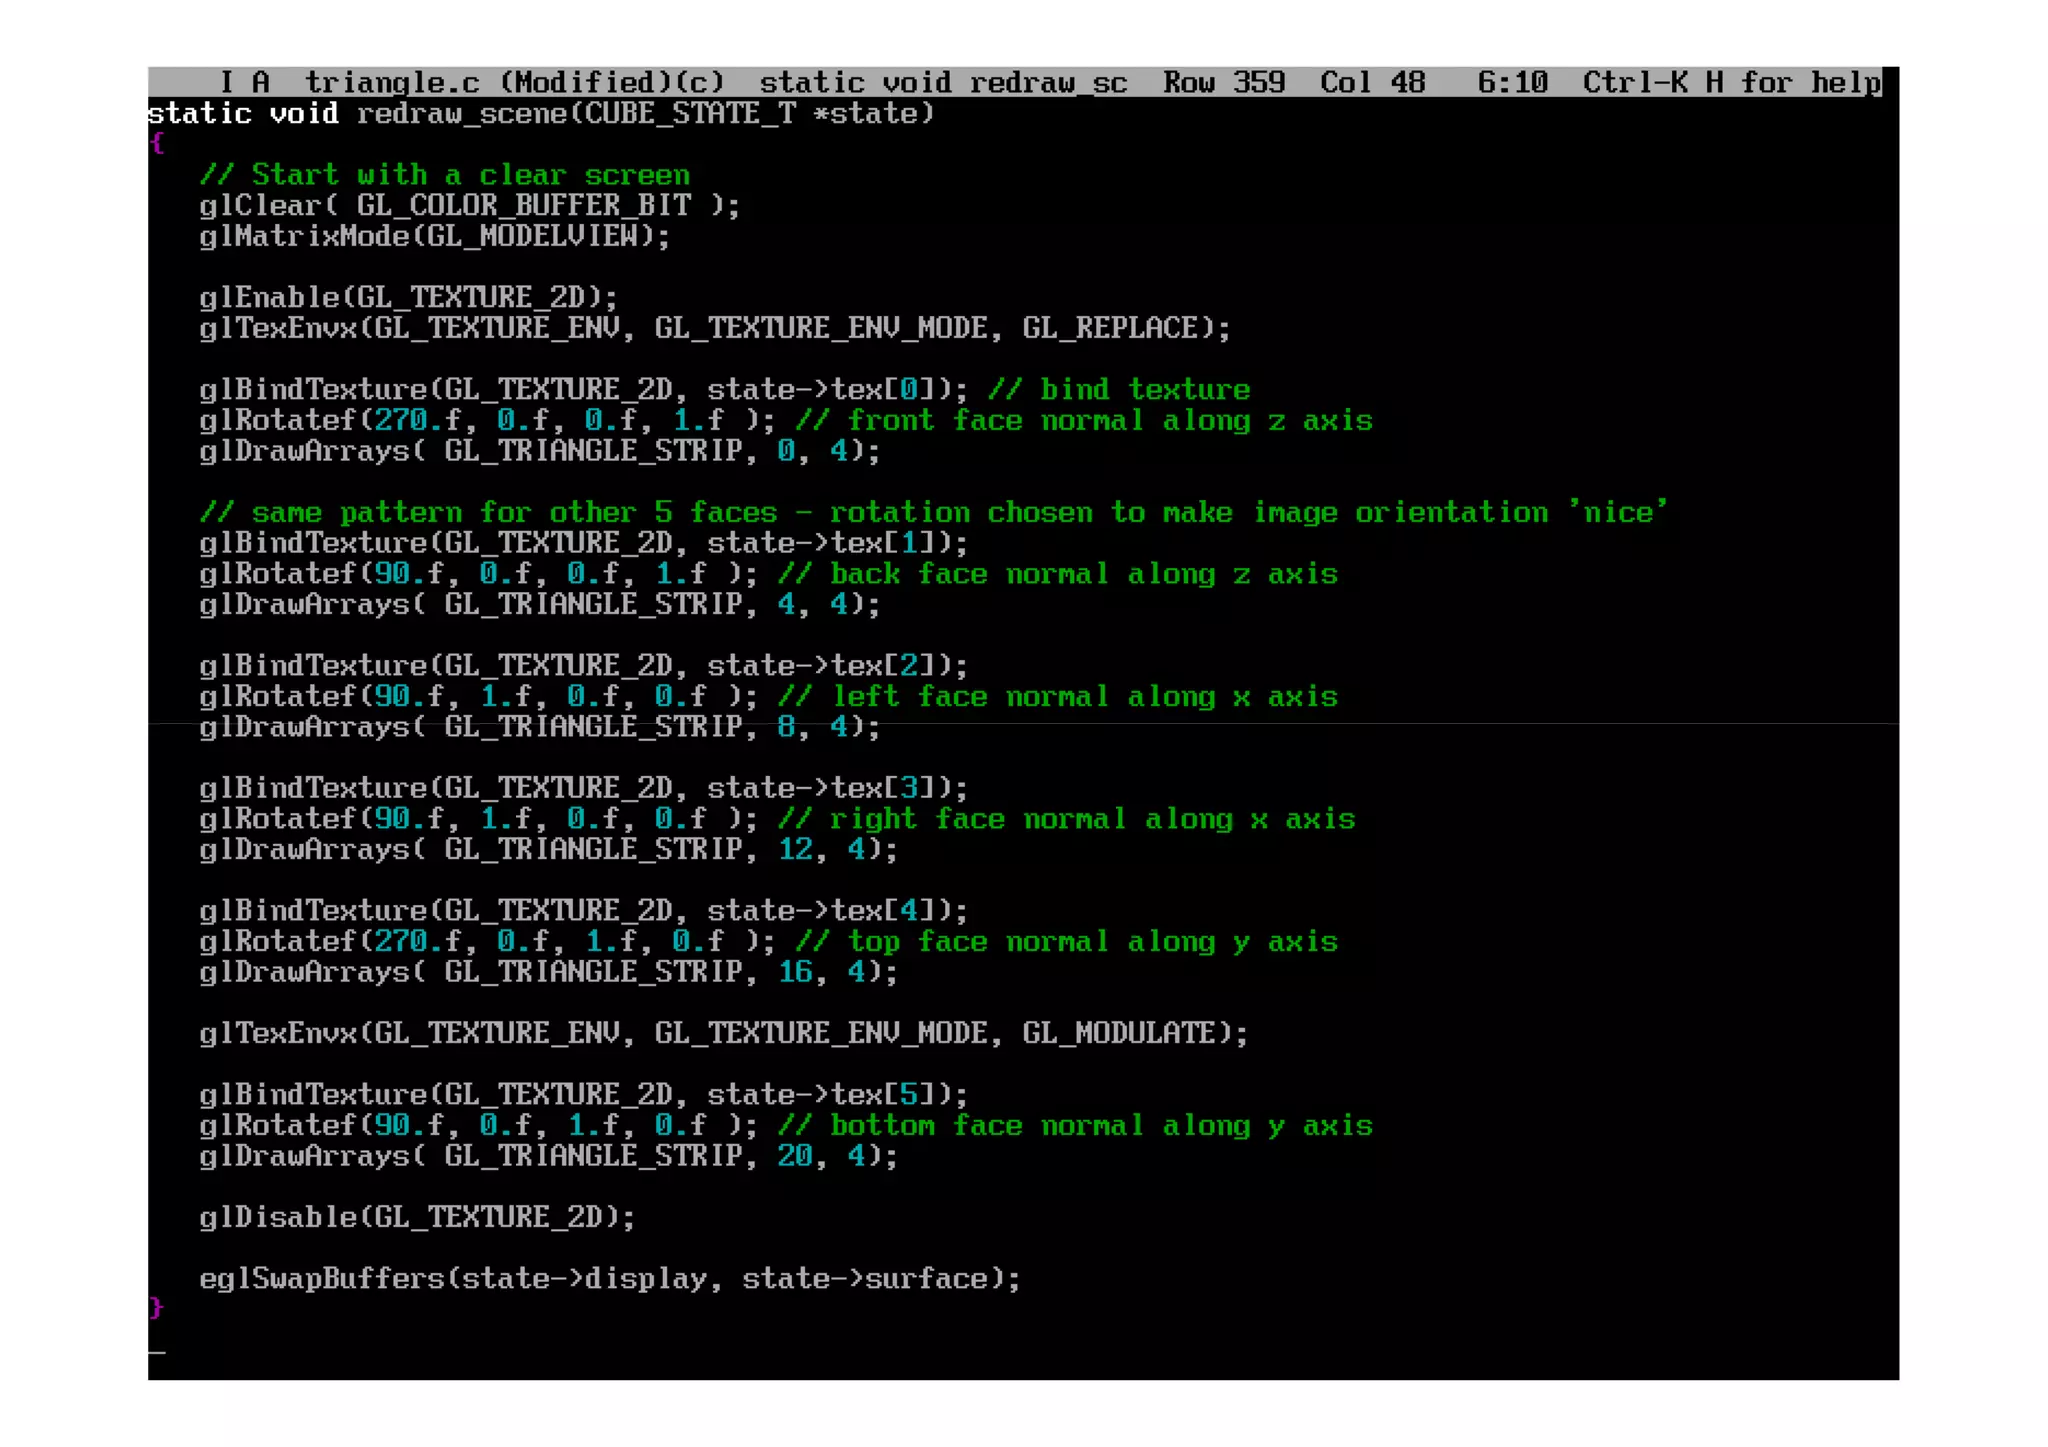Click glBindTexture line using state->tex[4]
Image resolution: width=2048 pixels, height=1447 pixels.
coord(584,910)
